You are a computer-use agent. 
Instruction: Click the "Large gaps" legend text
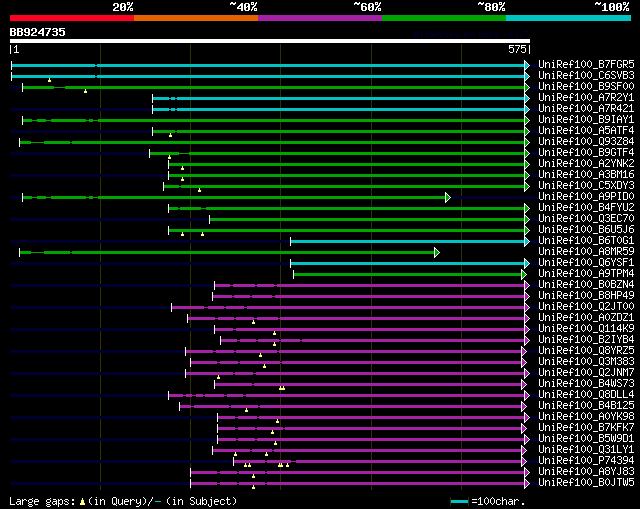point(42,502)
